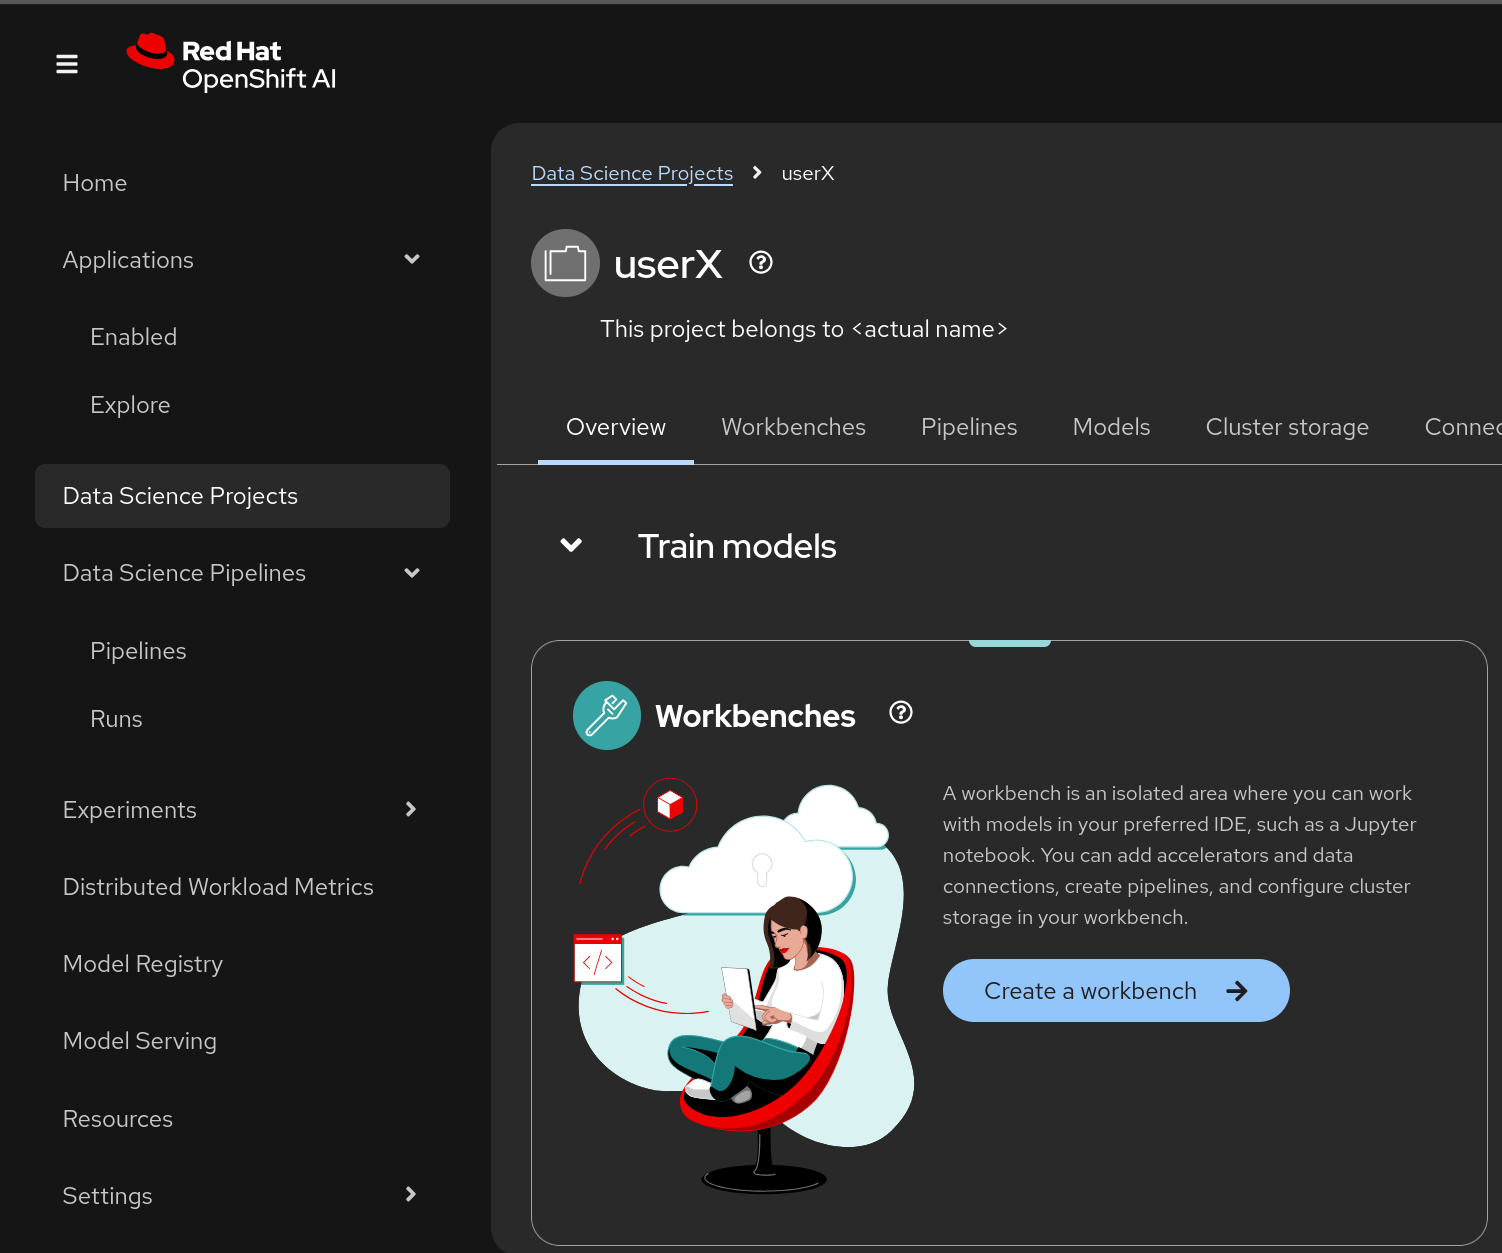Click the Train models heading
The image size is (1502, 1253).
[737, 546]
